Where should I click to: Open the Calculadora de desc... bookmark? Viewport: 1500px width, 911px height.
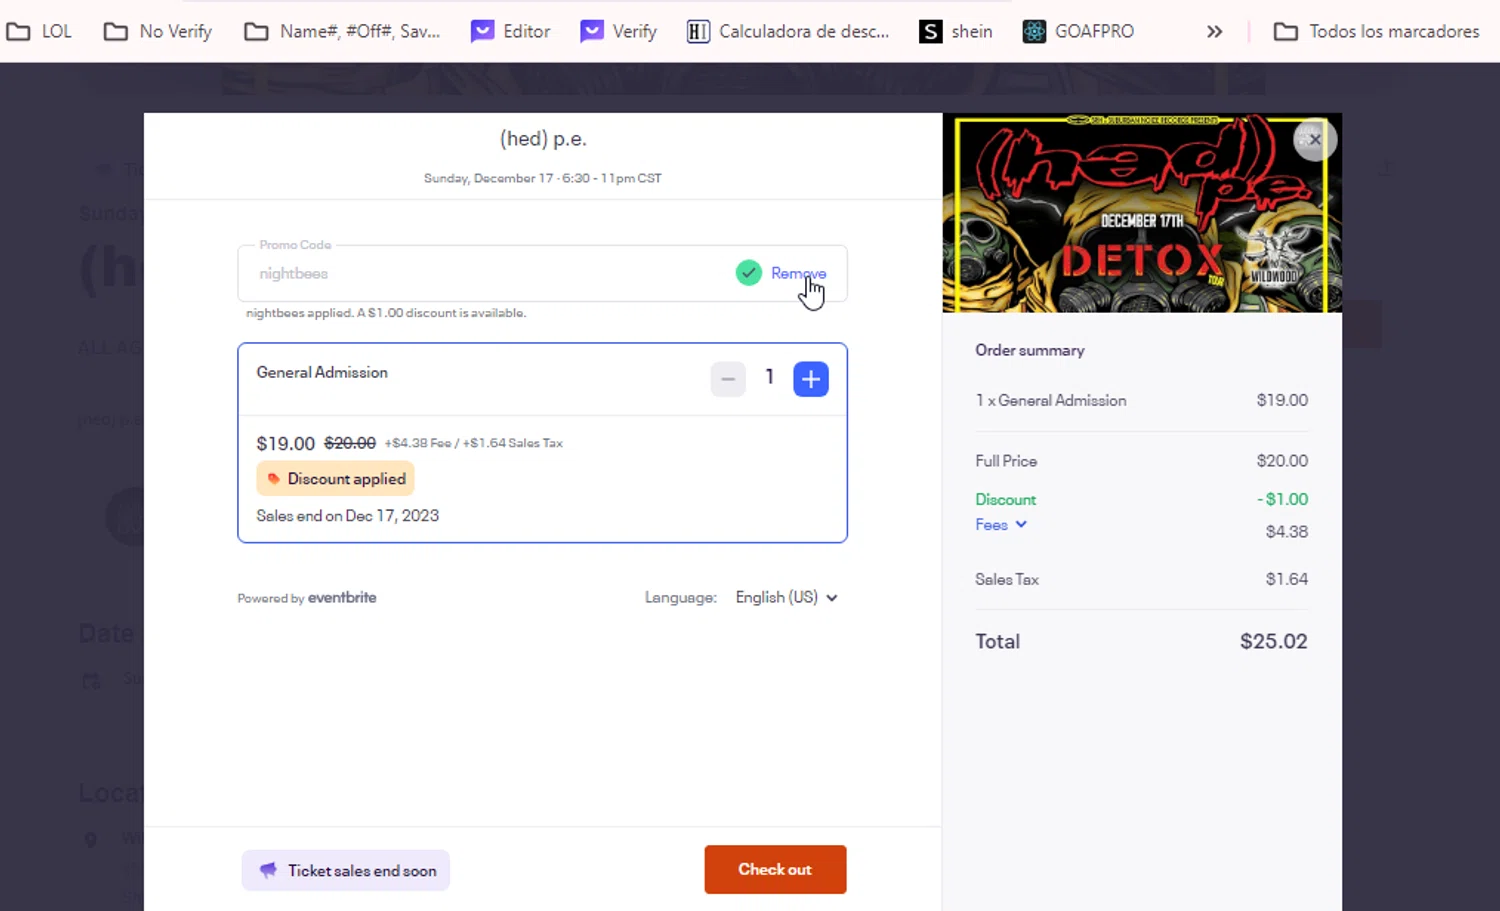pos(788,31)
